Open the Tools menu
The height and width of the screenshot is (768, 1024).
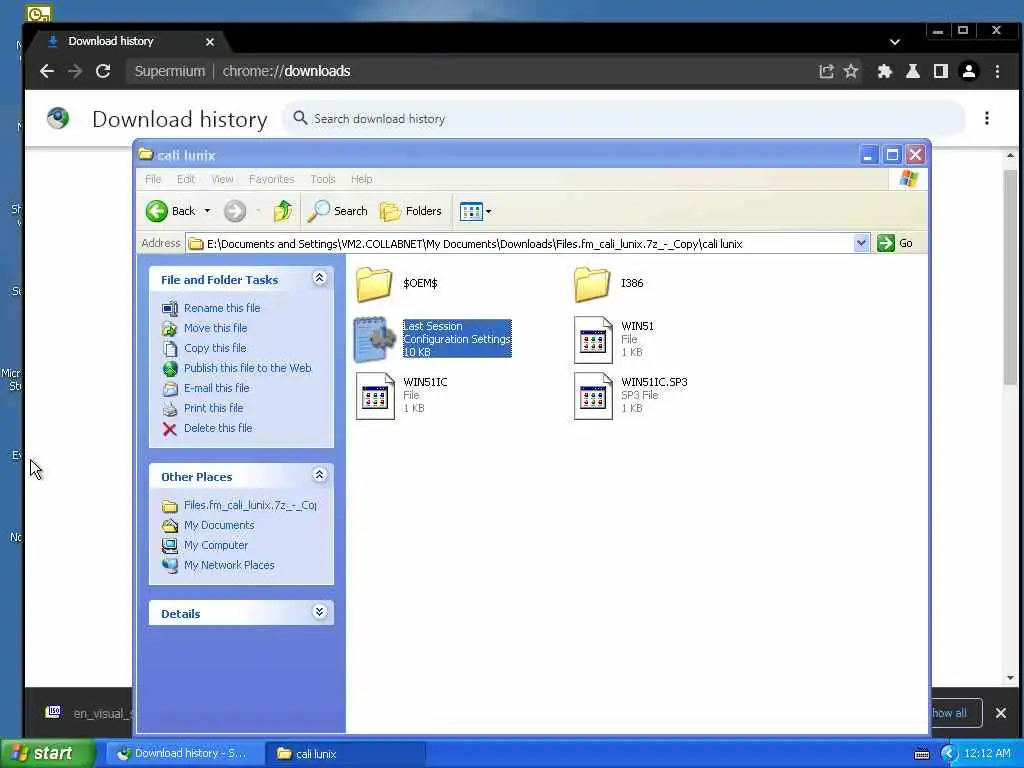click(x=323, y=179)
